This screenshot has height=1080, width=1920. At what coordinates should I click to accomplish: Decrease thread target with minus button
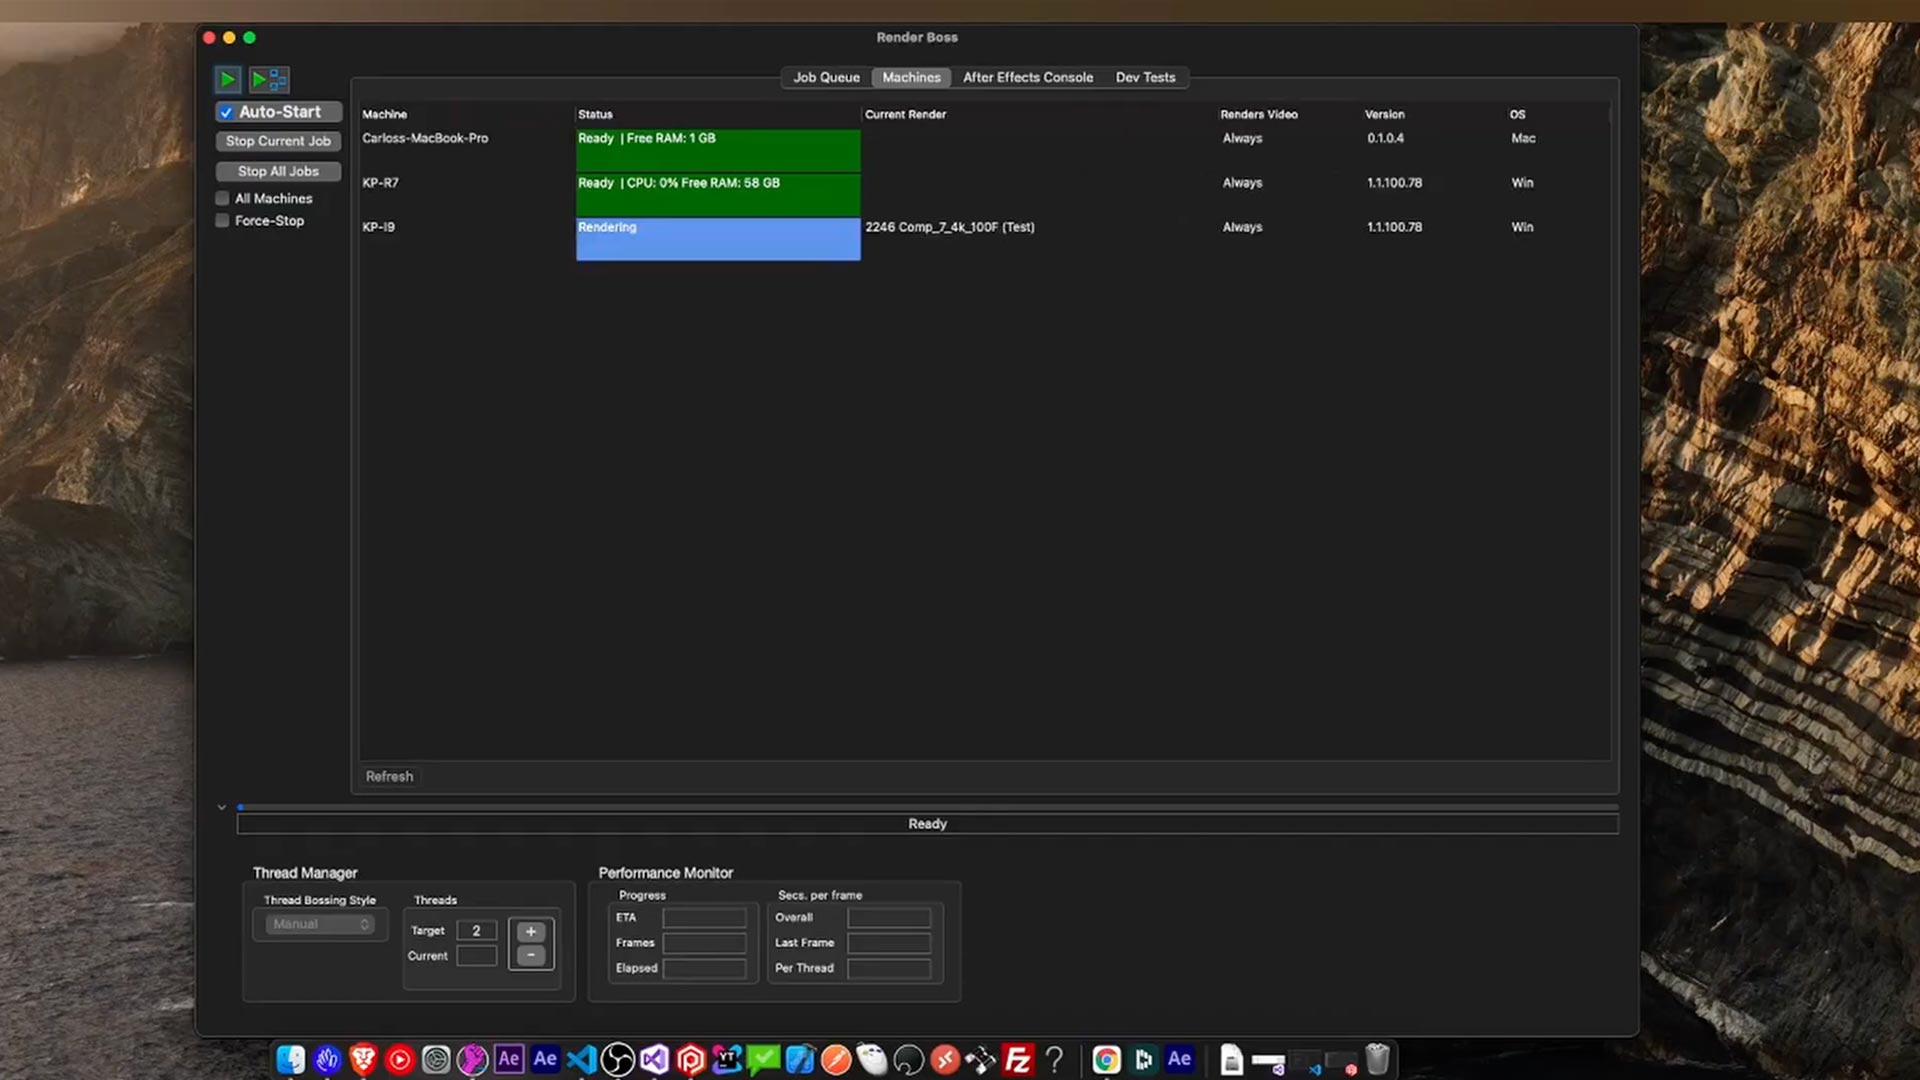tap(531, 956)
